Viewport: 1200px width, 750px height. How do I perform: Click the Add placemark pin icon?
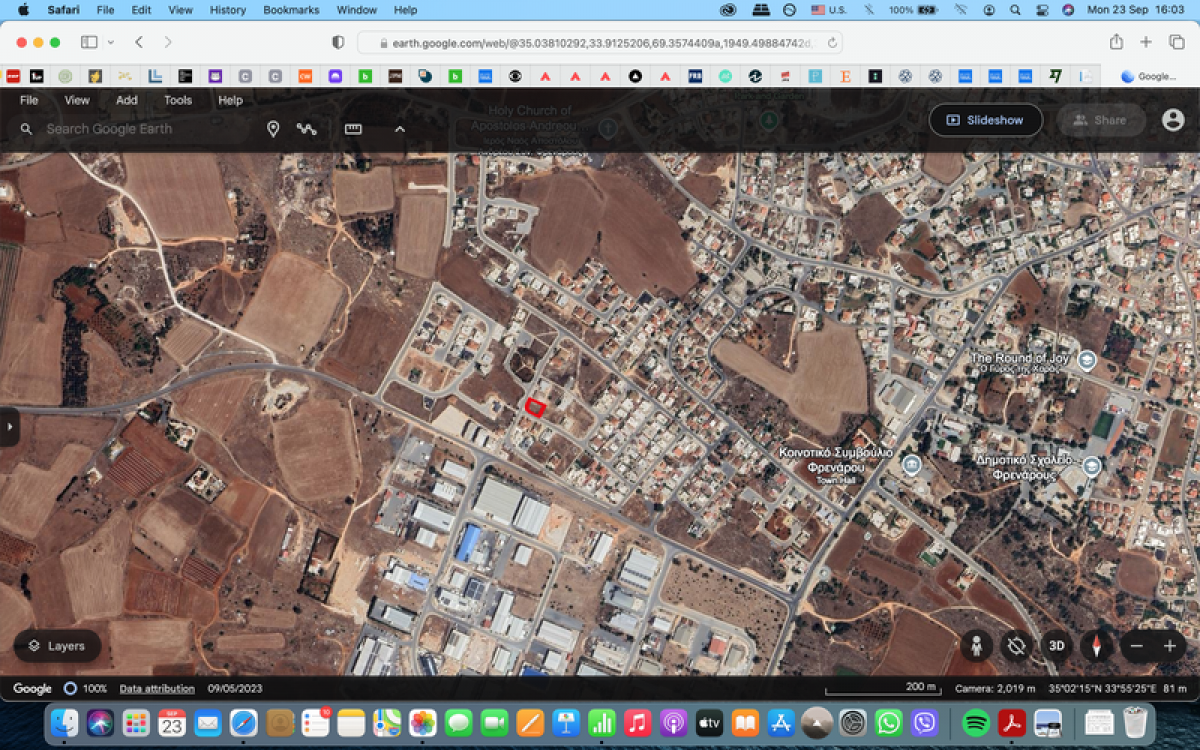click(x=273, y=129)
